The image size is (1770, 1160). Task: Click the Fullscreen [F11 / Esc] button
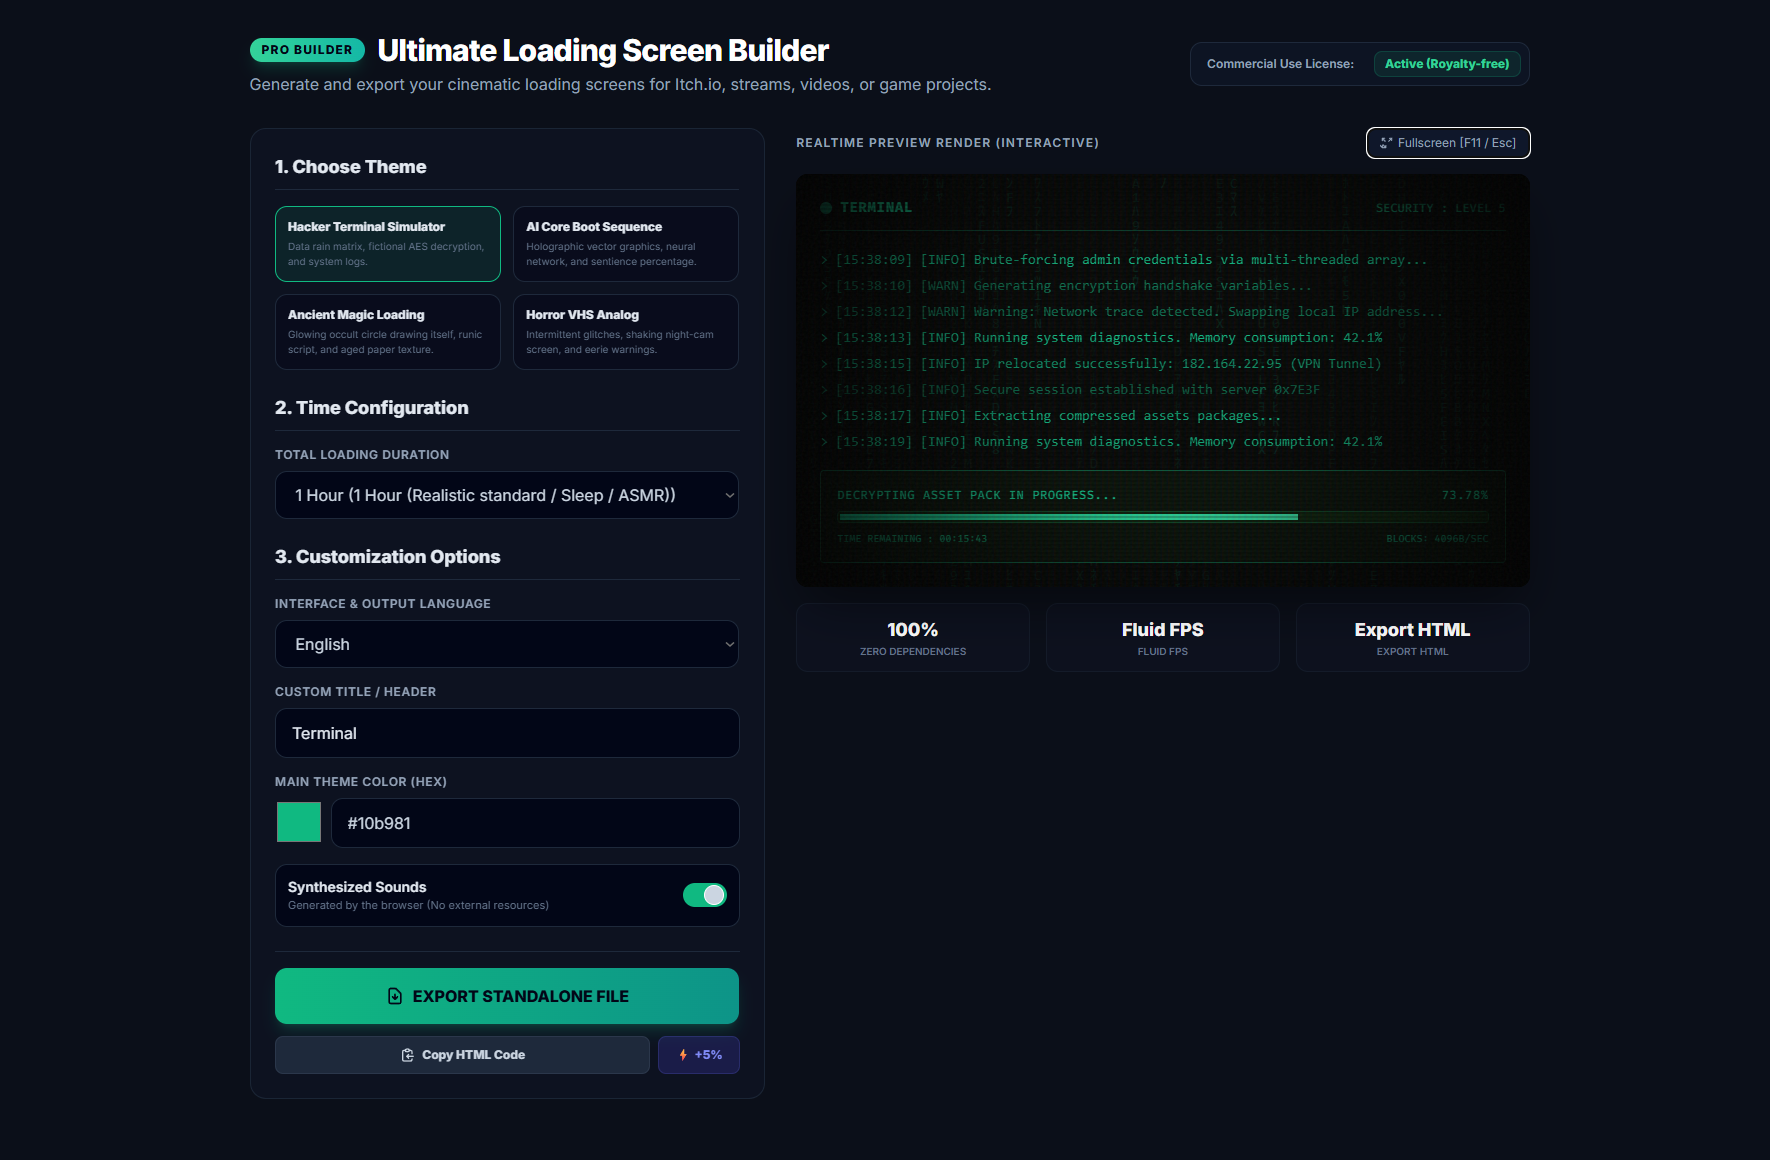pyautogui.click(x=1448, y=143)
